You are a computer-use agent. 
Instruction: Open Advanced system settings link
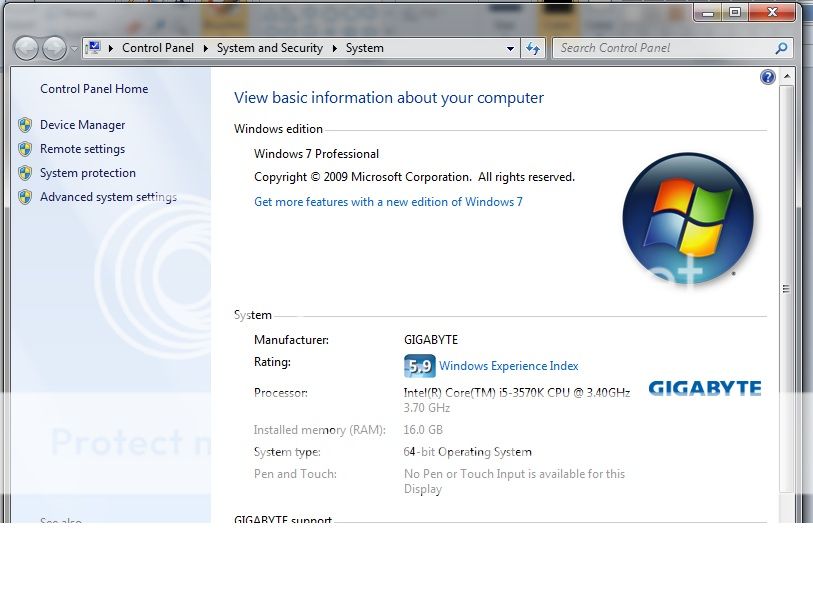[x=108, y=197]
